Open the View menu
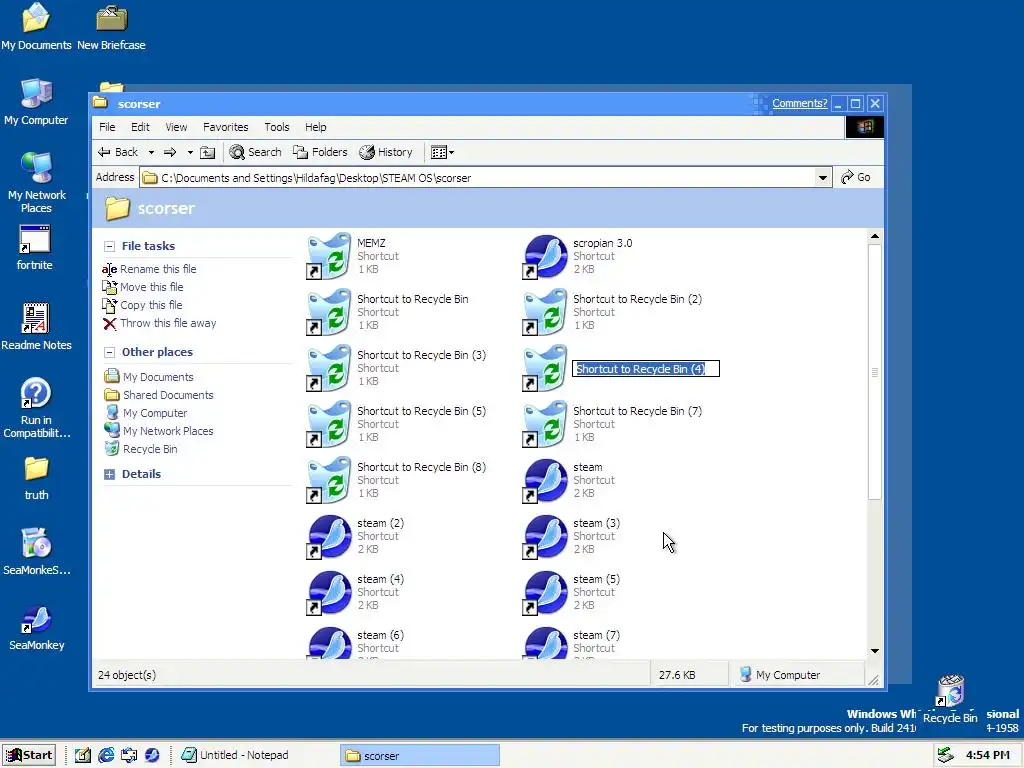The image size is (1024, 768). [176, 127]
